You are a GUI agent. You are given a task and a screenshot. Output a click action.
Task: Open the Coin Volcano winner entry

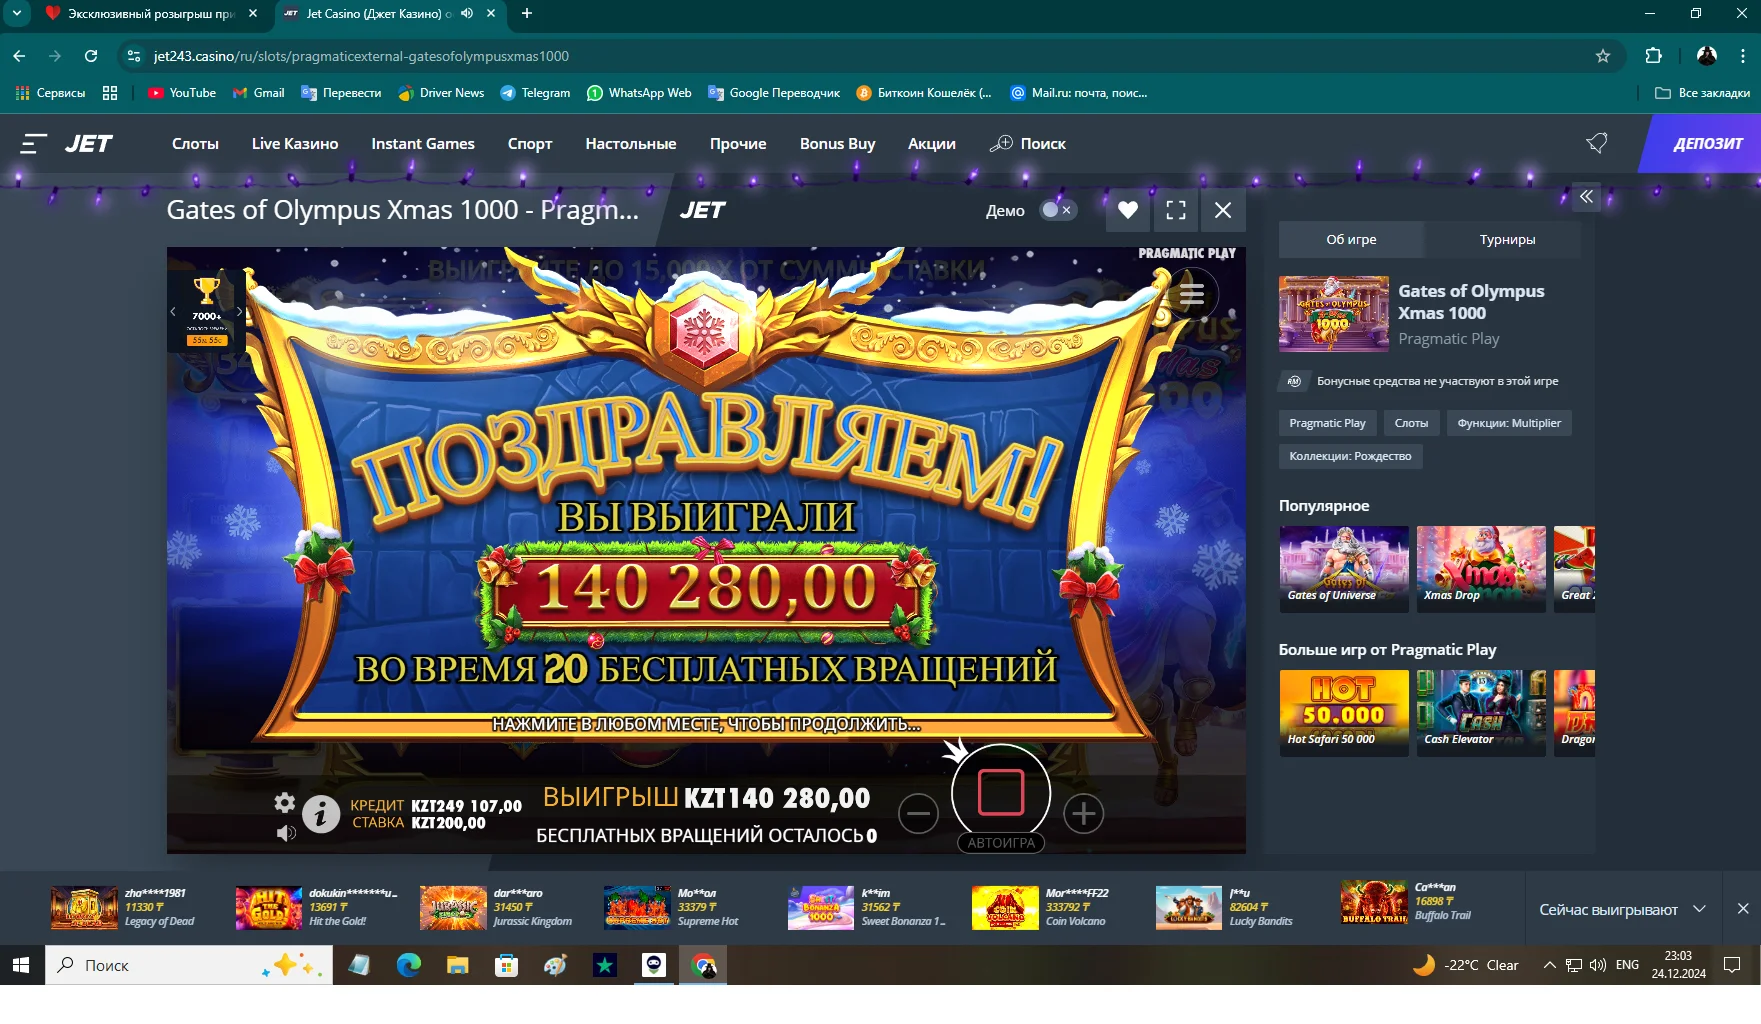pos(1041,907)
